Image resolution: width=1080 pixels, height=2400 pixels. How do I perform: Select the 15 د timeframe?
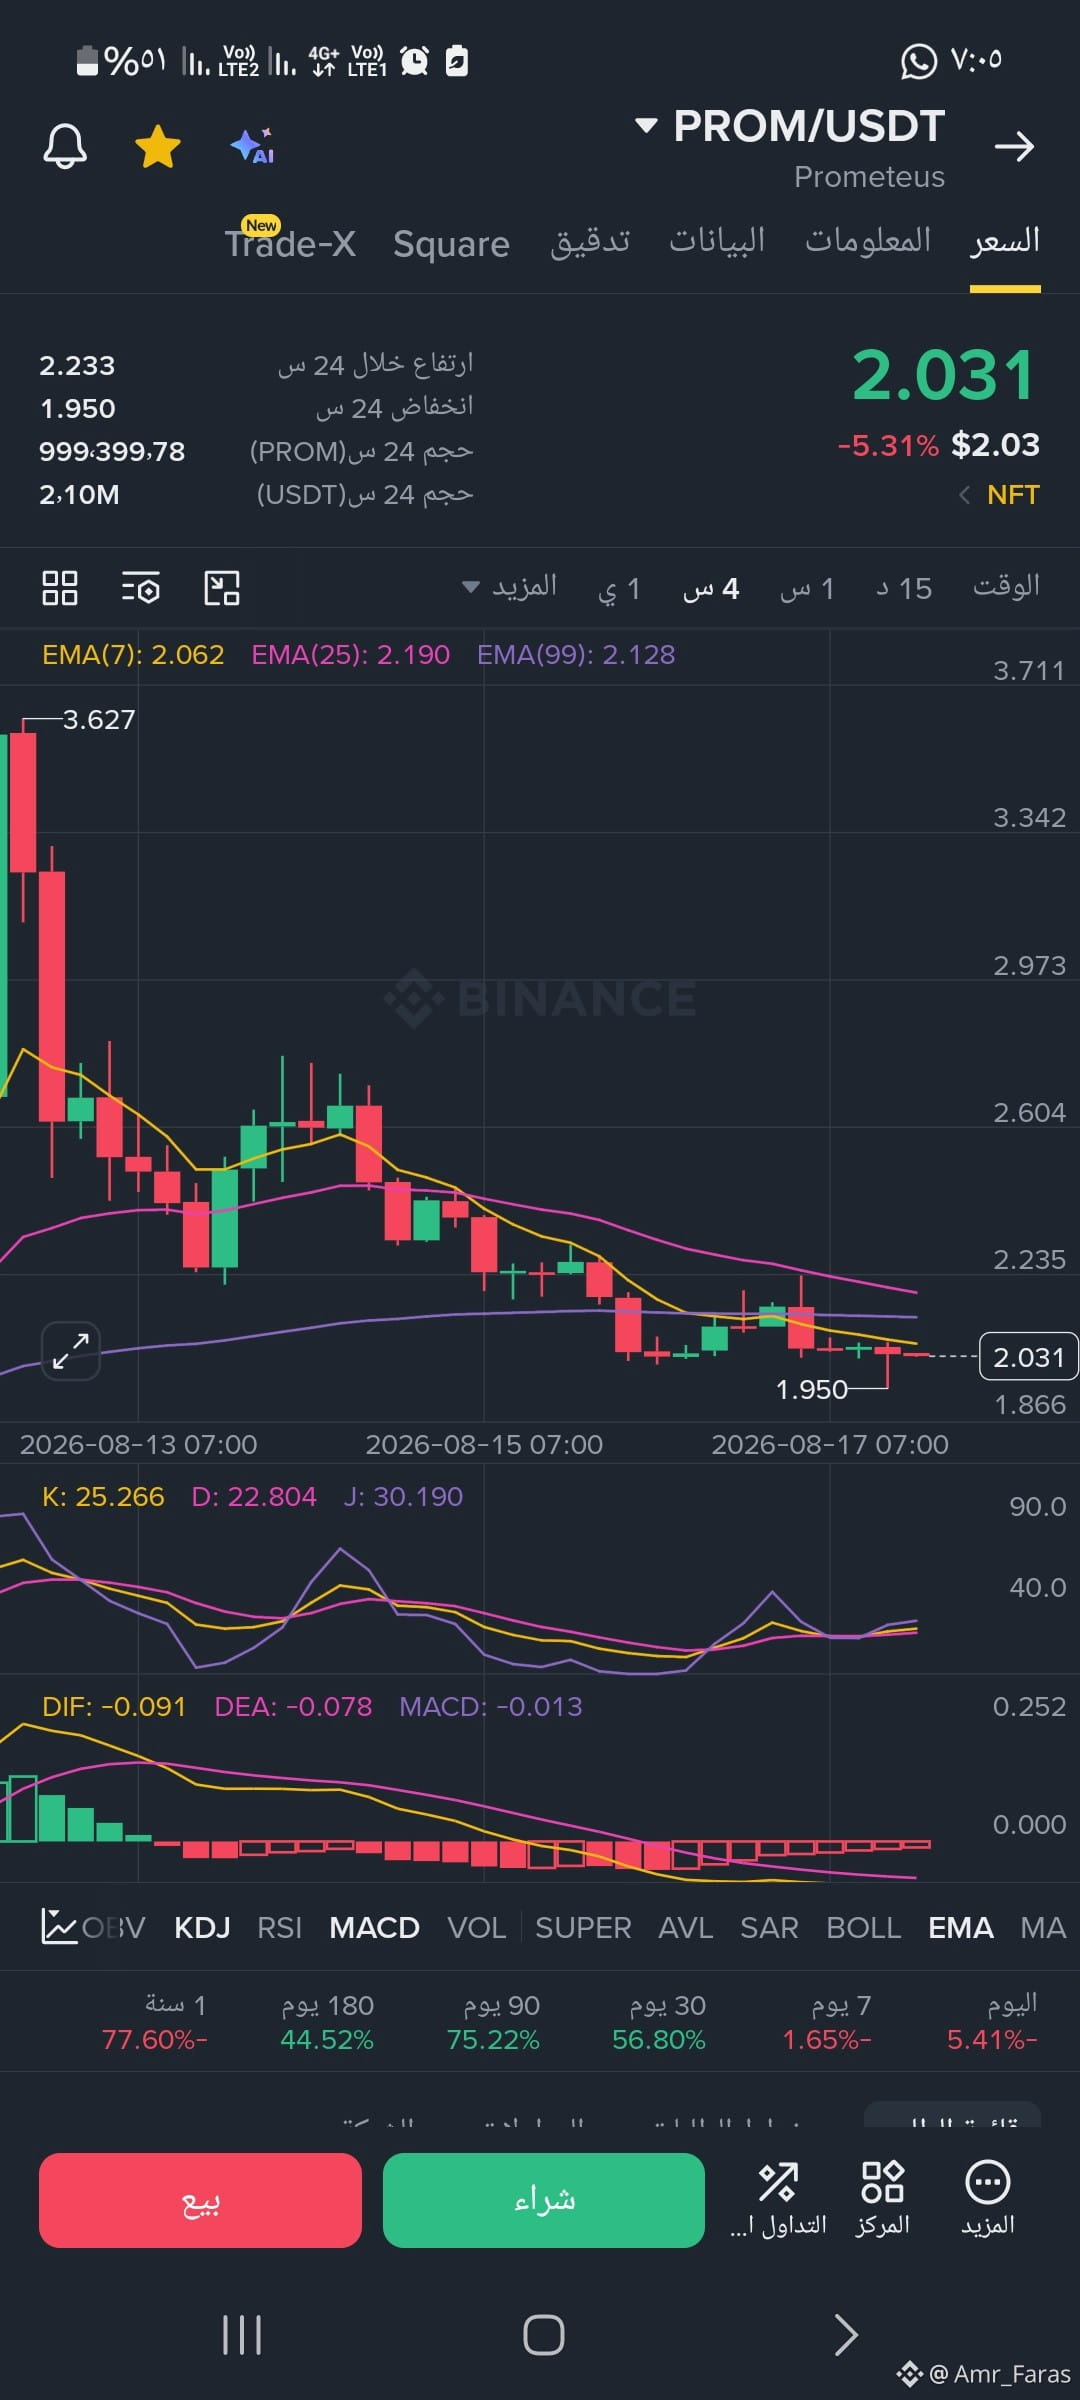click(x=904, y=588)
